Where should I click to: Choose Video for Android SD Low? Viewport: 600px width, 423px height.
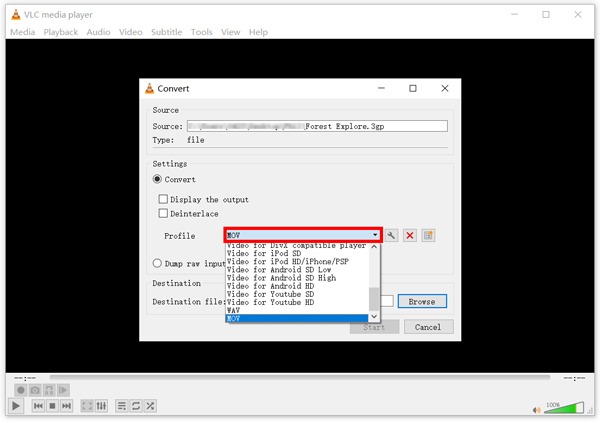pyautogui.click(x=297, y=269)
